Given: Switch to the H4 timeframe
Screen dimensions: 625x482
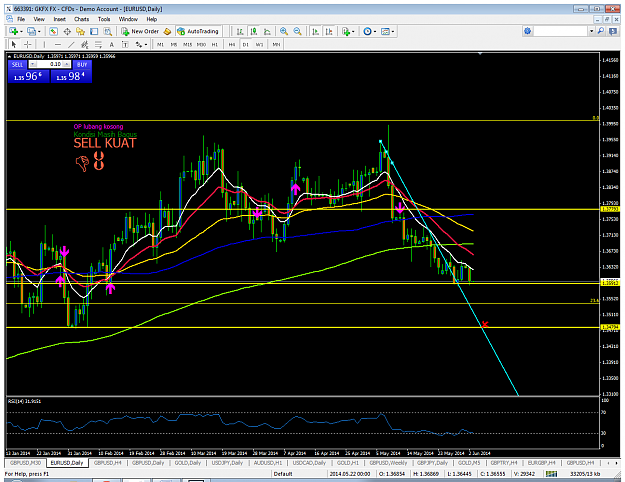Looking at the screenshot, I should point(232,44).
